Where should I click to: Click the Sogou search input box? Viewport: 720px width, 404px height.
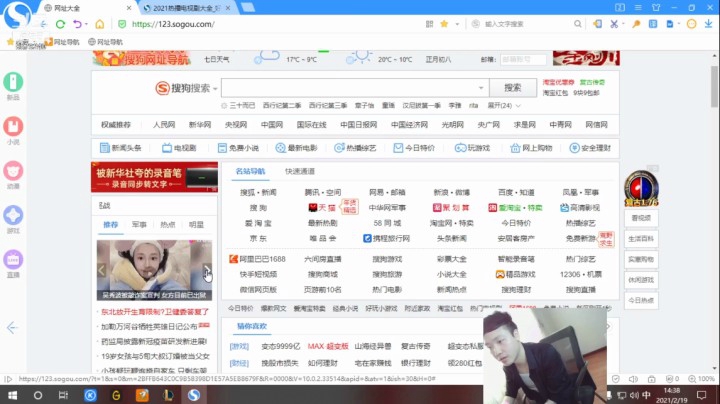(355, 88)
